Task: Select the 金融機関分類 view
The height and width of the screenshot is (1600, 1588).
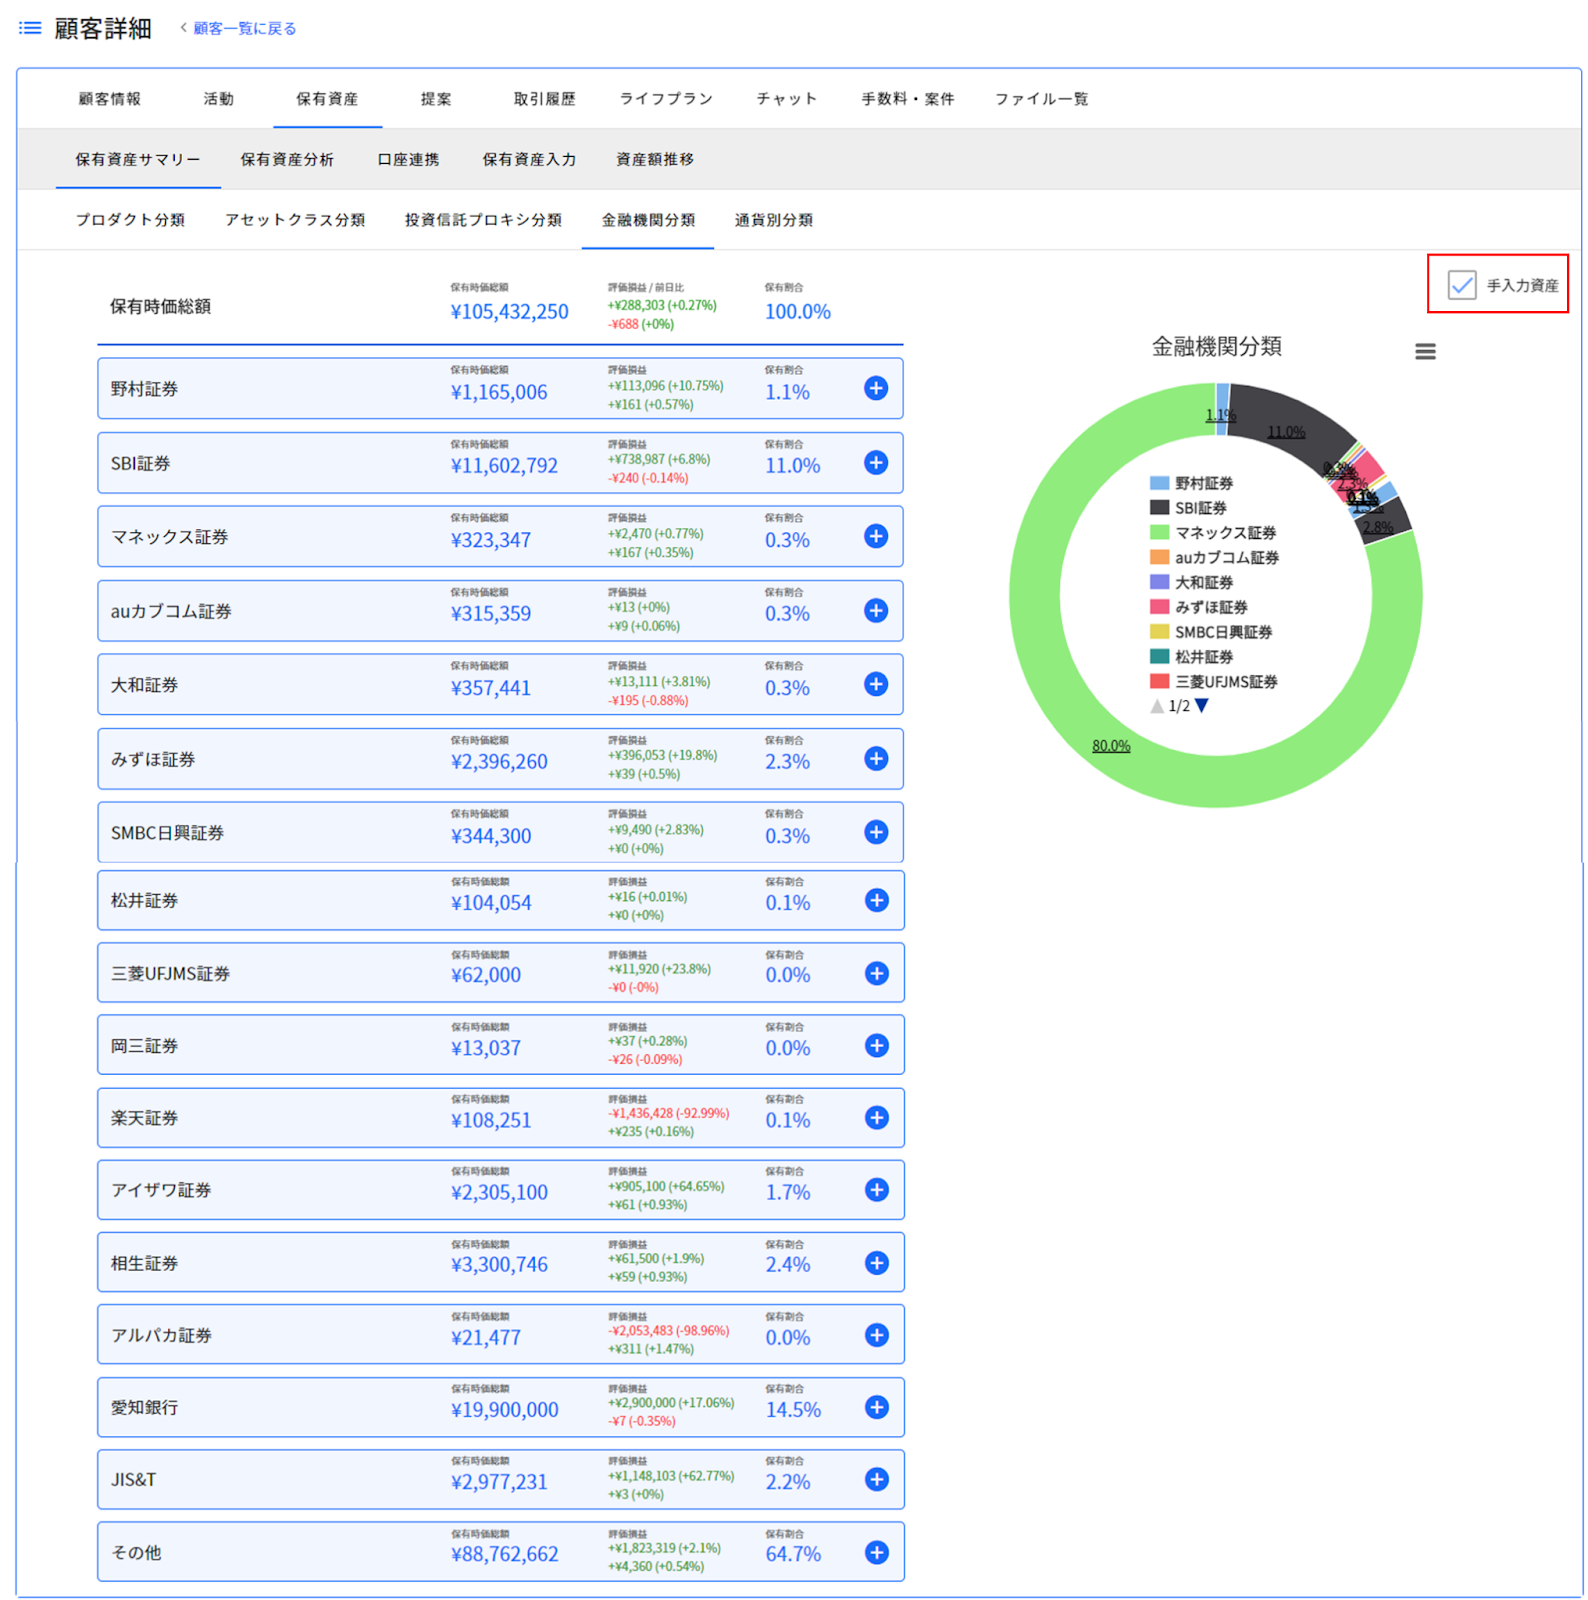Action: coord(648,219)
